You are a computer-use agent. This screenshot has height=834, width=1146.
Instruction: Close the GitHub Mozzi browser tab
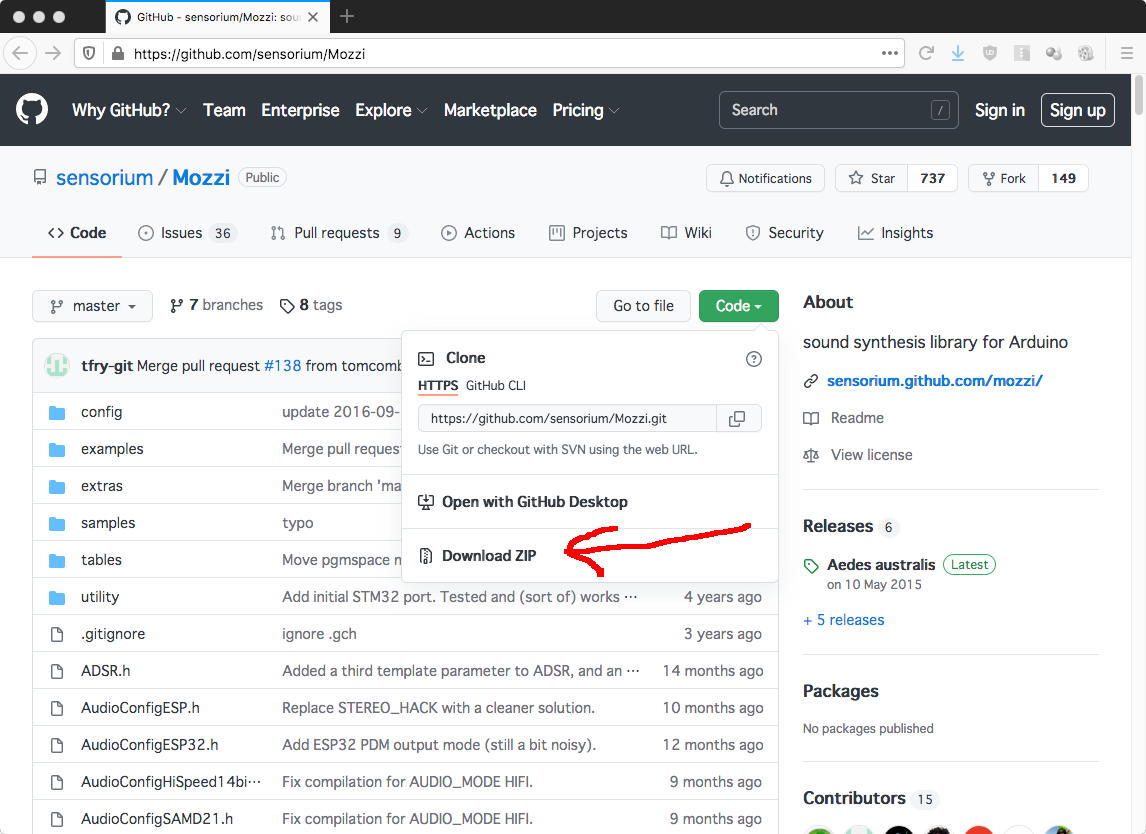(313, 17)
